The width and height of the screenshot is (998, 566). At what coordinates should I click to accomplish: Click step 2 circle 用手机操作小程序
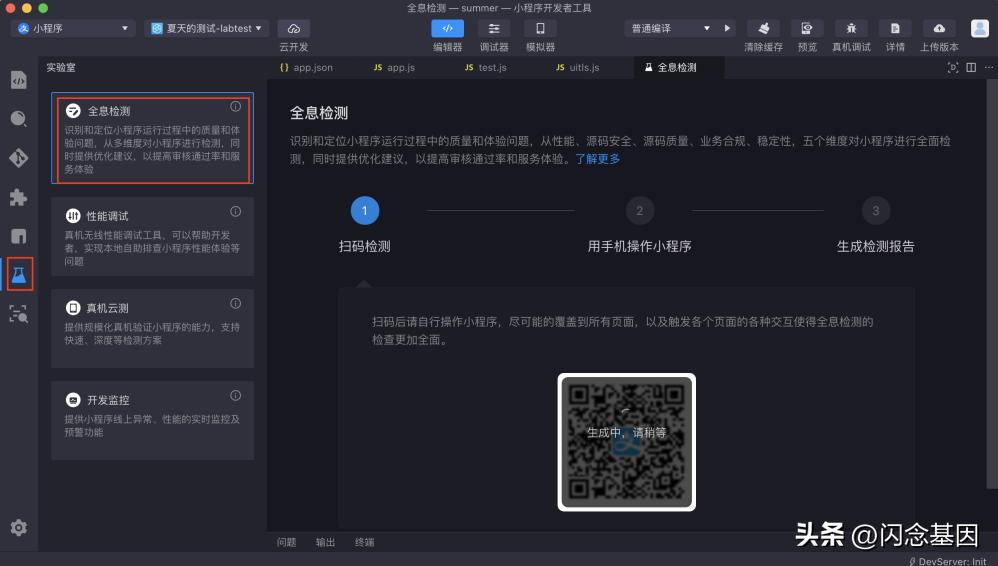640,211
